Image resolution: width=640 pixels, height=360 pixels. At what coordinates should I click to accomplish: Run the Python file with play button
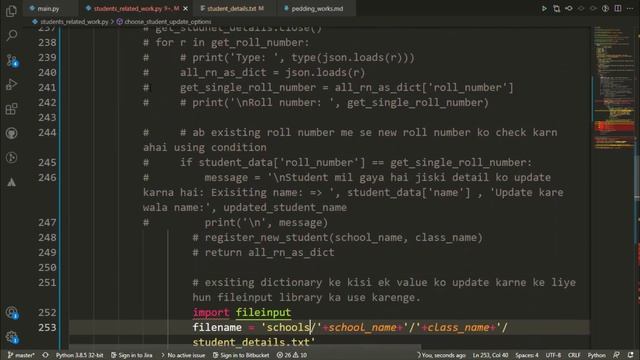[544, 8]
